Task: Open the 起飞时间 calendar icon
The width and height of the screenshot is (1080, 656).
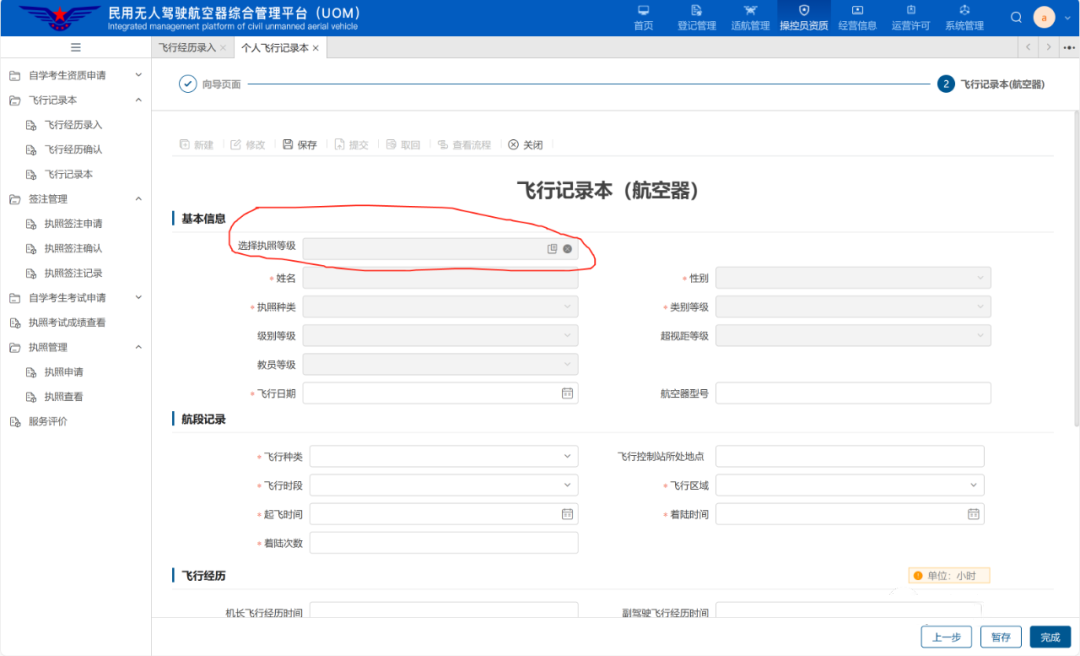Action: pos(567,514)
